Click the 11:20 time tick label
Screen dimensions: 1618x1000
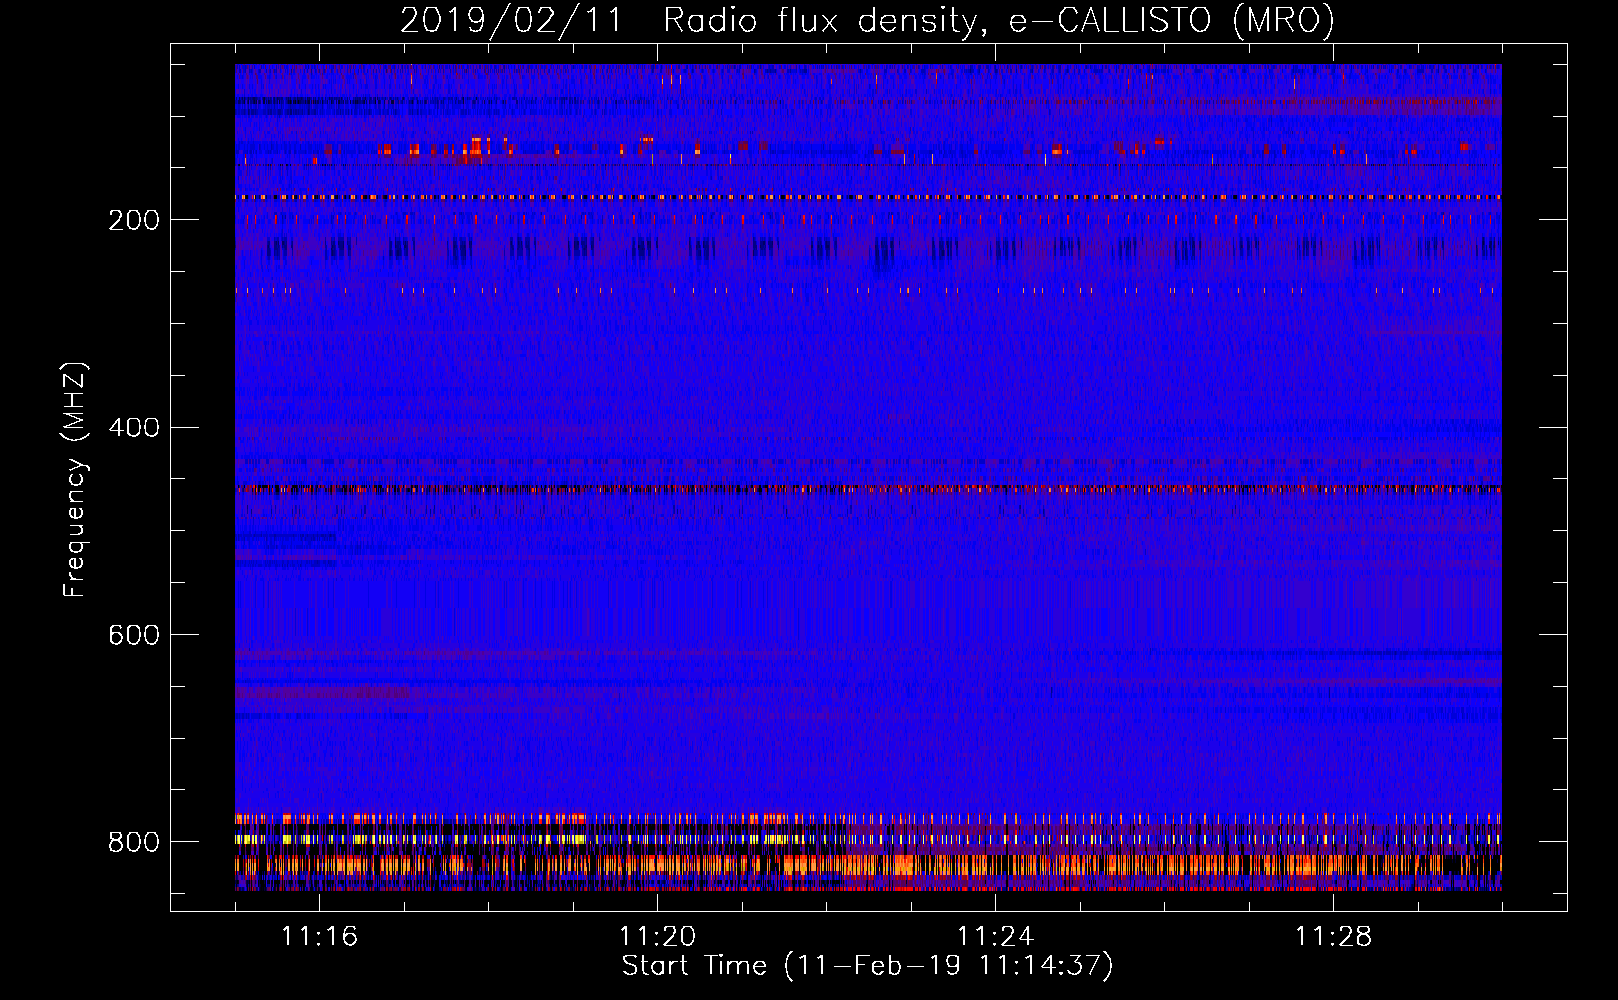tap(657, 937)
